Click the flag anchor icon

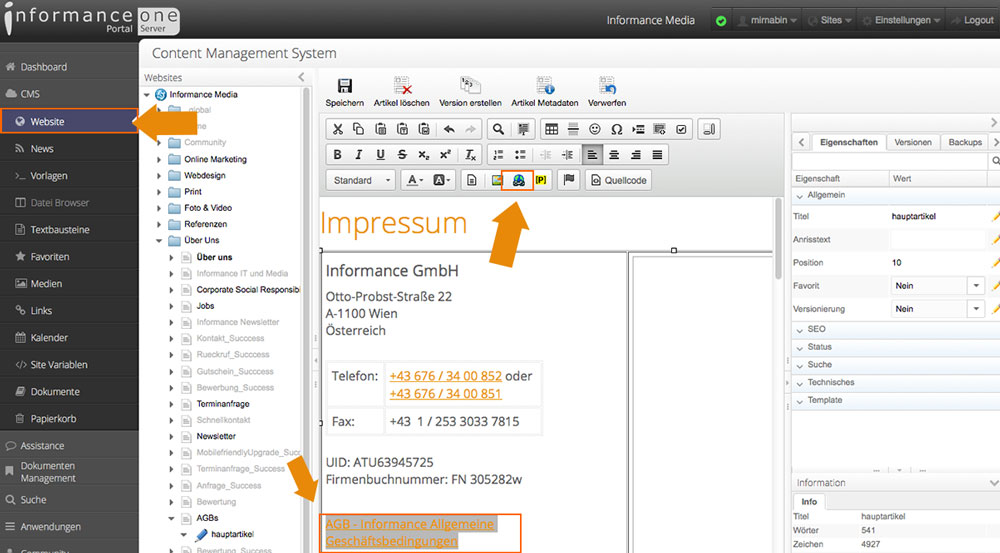(x=569, y=181)
